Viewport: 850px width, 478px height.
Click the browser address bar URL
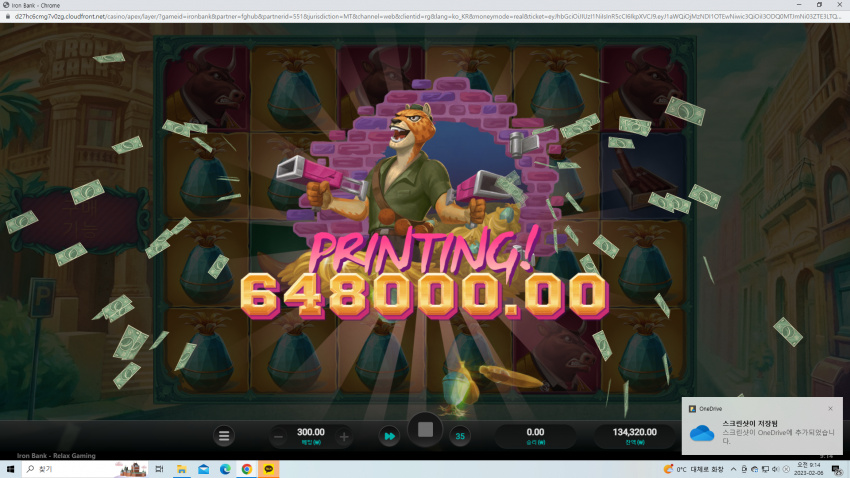click(x=427, y=16)
